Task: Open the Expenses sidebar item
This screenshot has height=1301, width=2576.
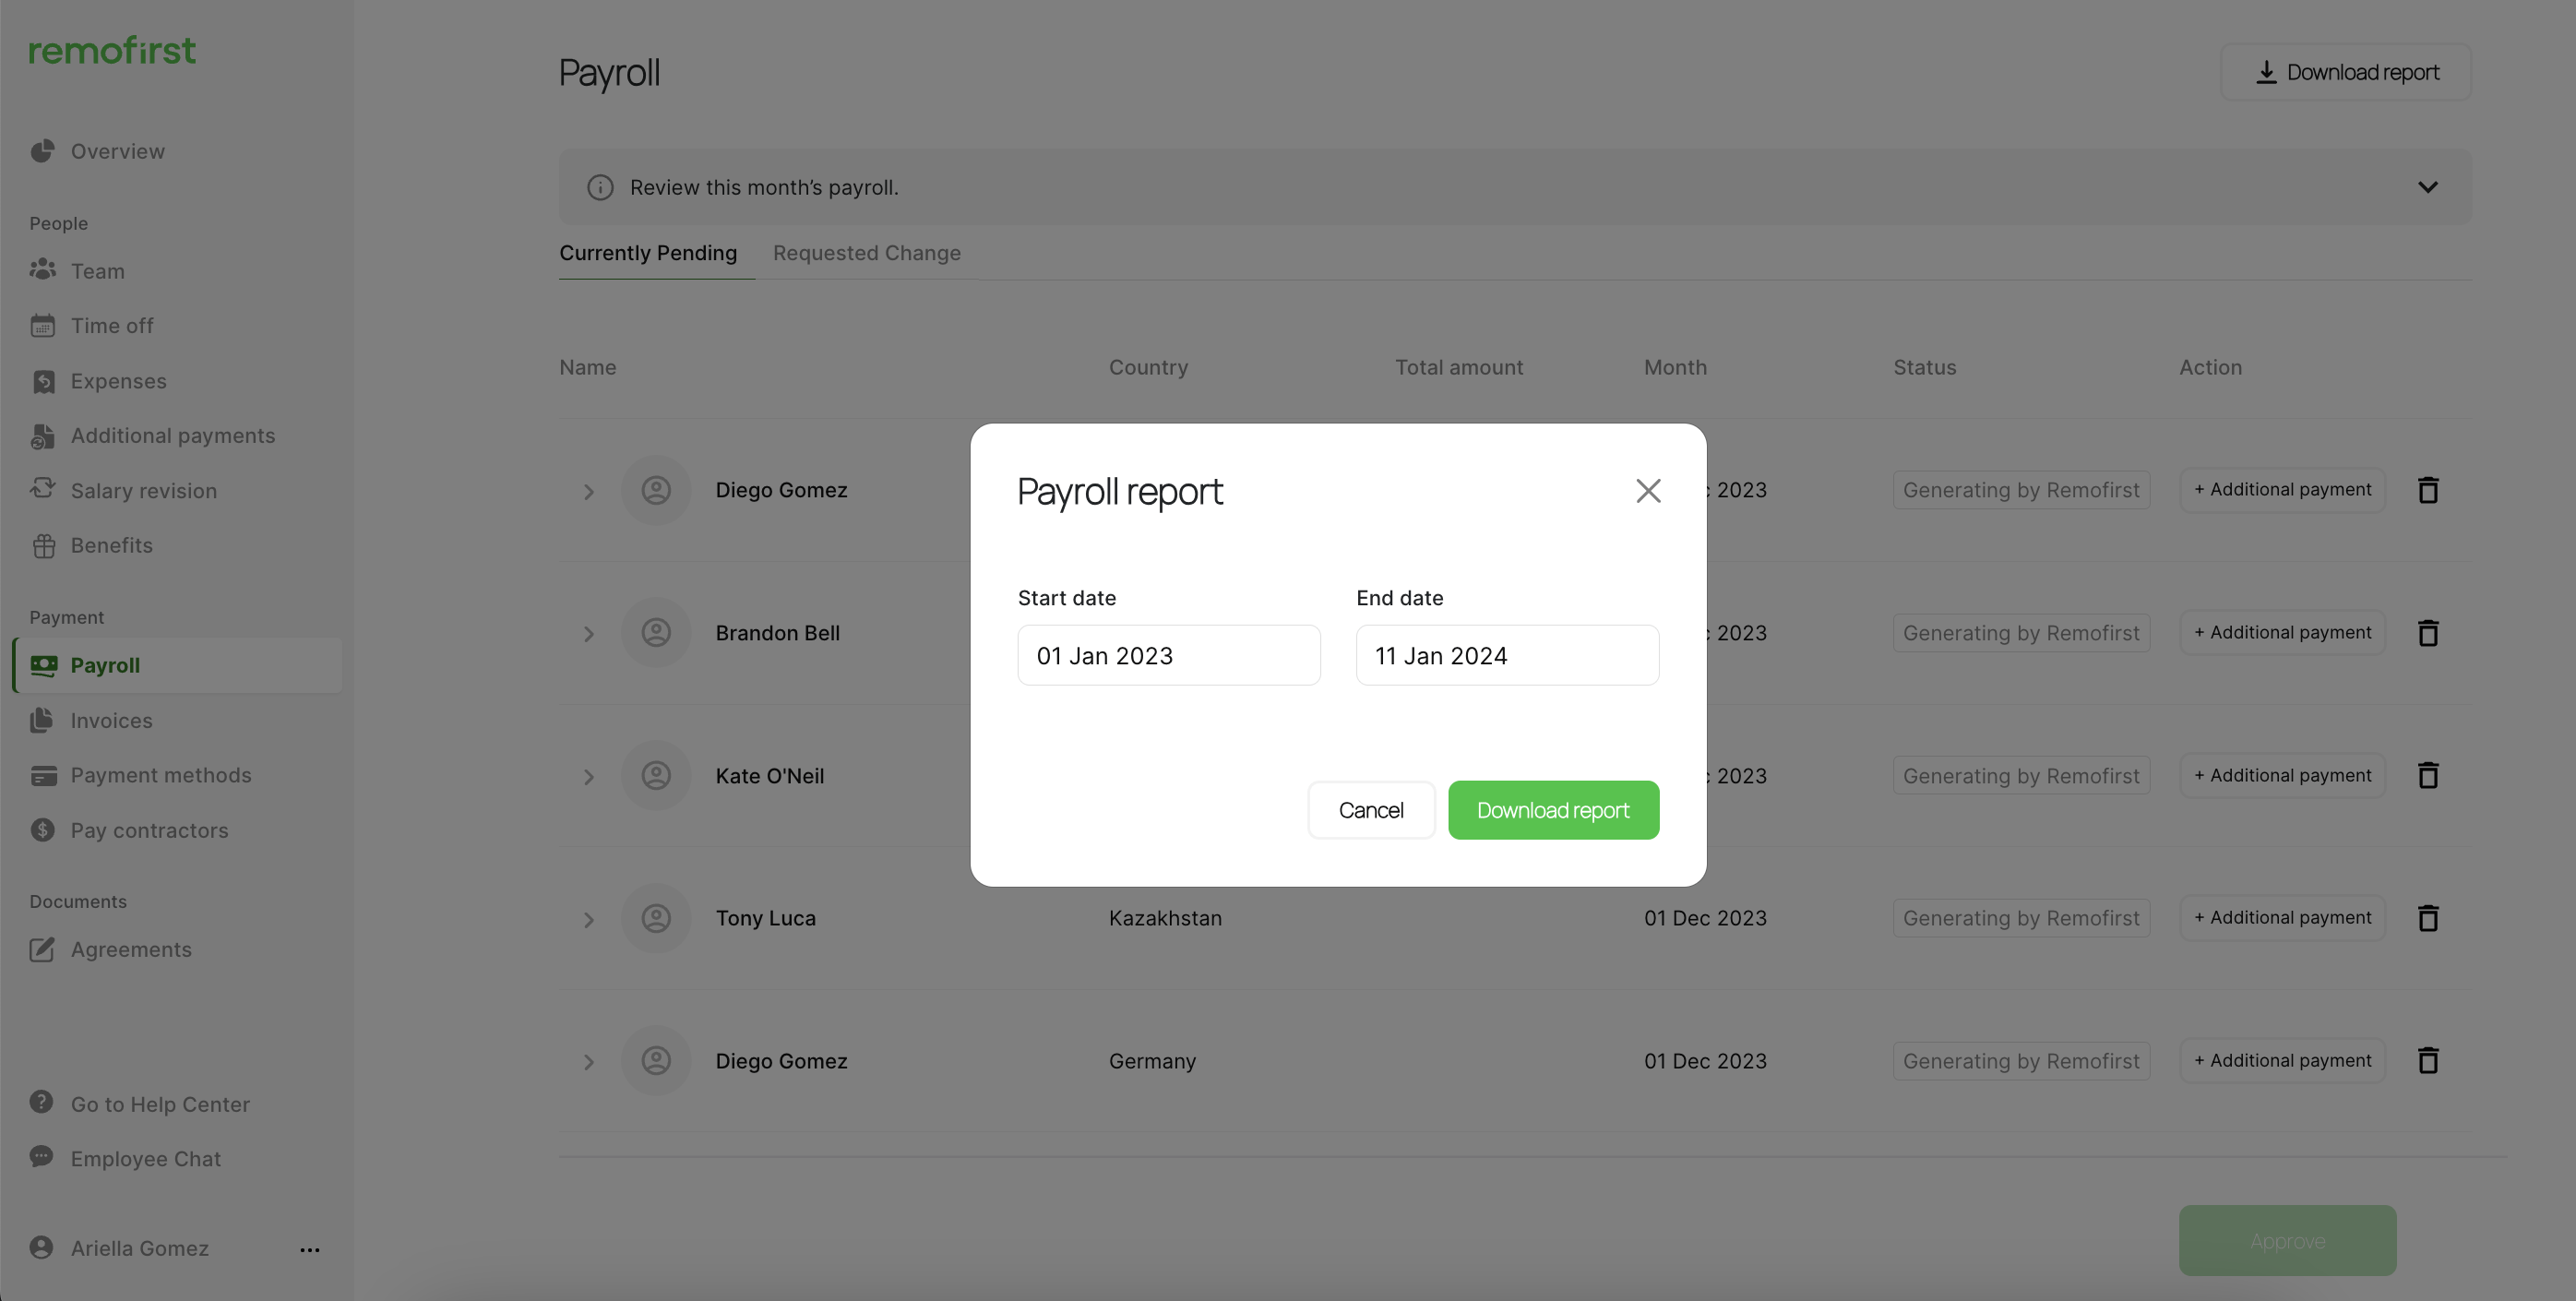Action: [118, 381]
